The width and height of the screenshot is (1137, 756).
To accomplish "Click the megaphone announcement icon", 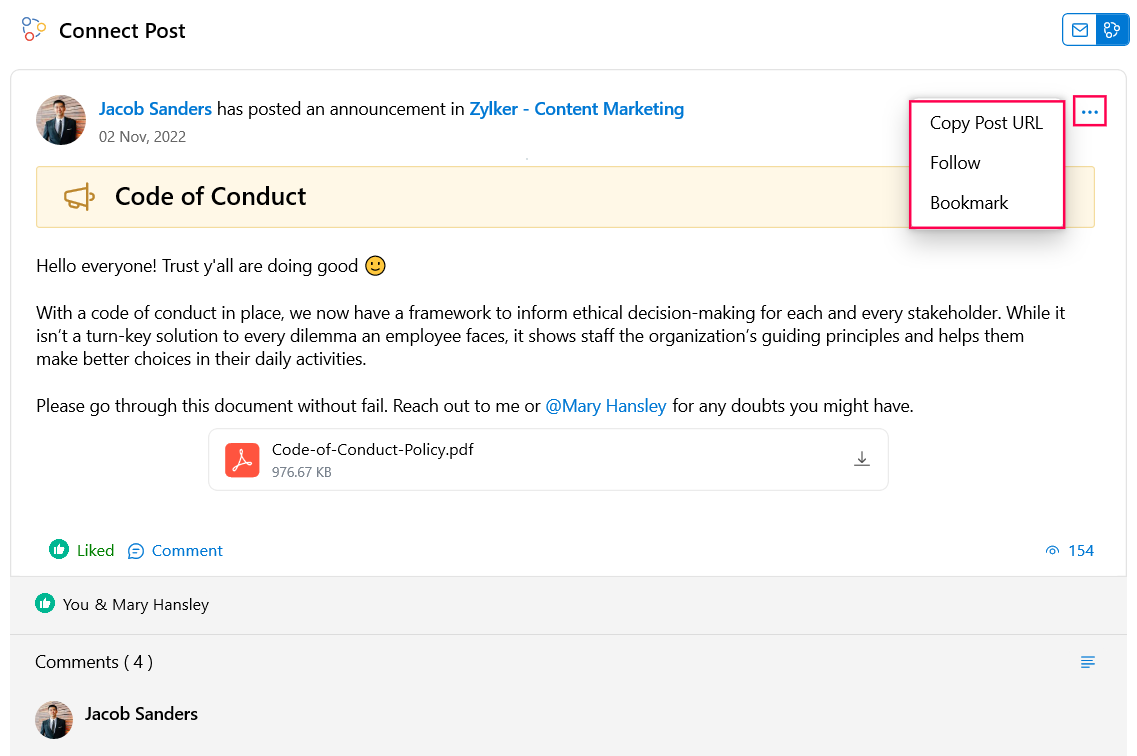I will pyautogui.click(x=79, y=196).
